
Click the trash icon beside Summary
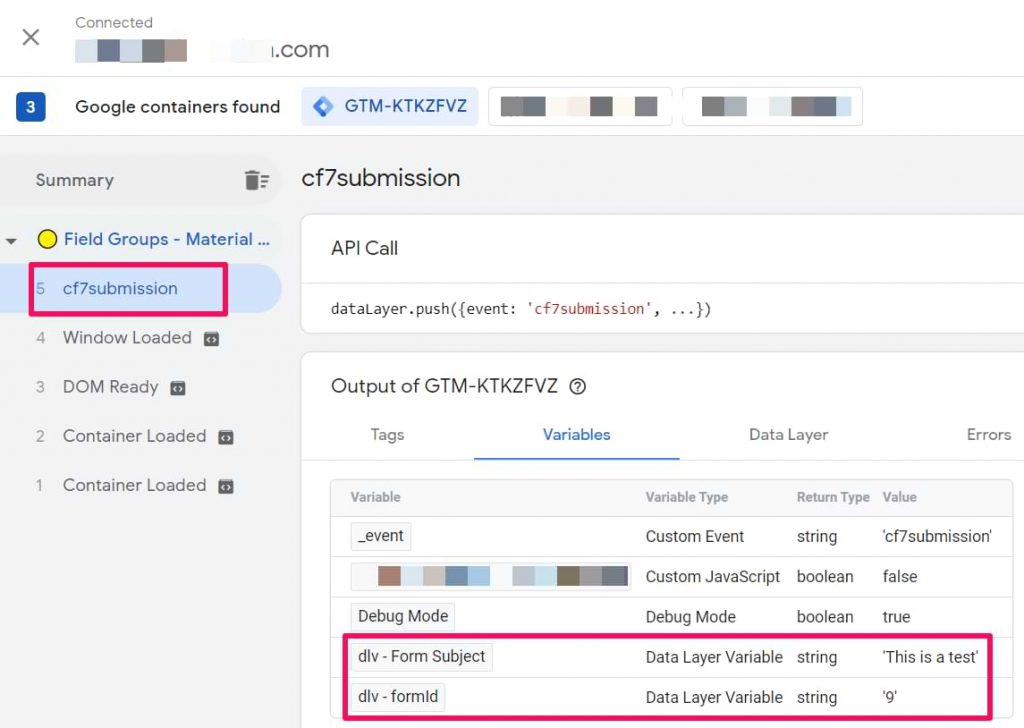point(257,180)
